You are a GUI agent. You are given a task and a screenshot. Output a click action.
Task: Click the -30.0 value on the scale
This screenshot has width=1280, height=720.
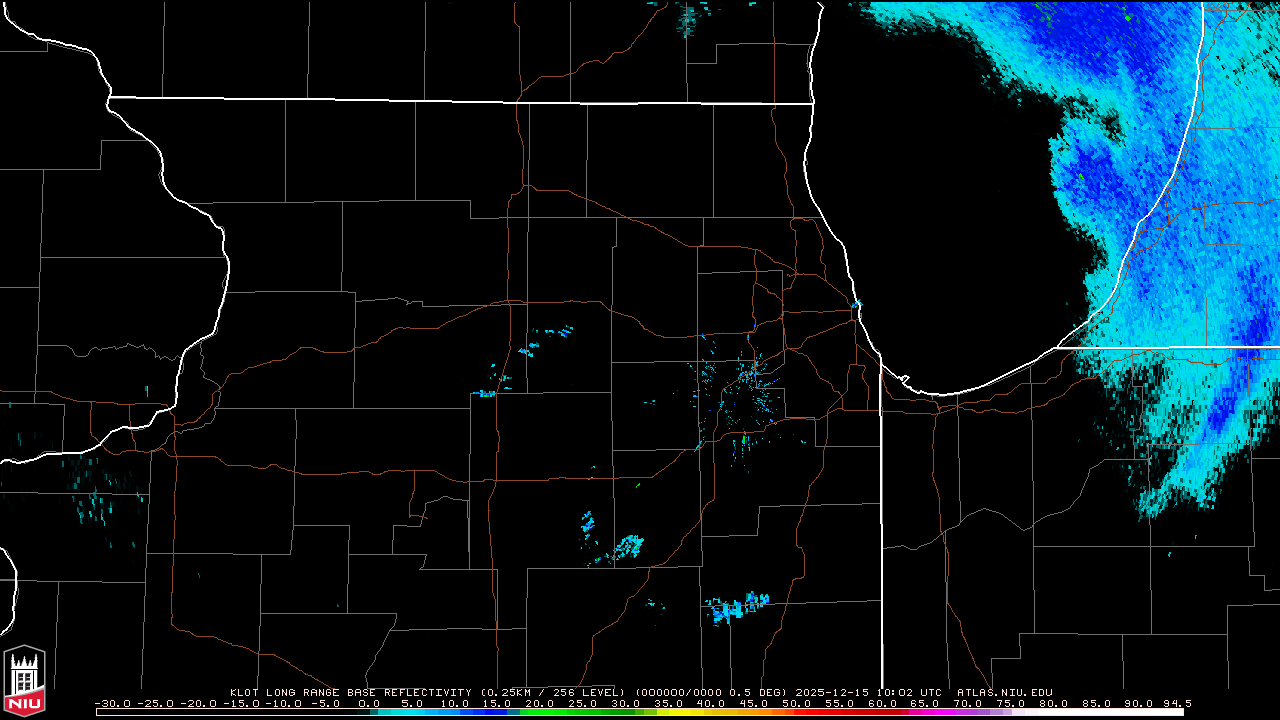(110, 703)
